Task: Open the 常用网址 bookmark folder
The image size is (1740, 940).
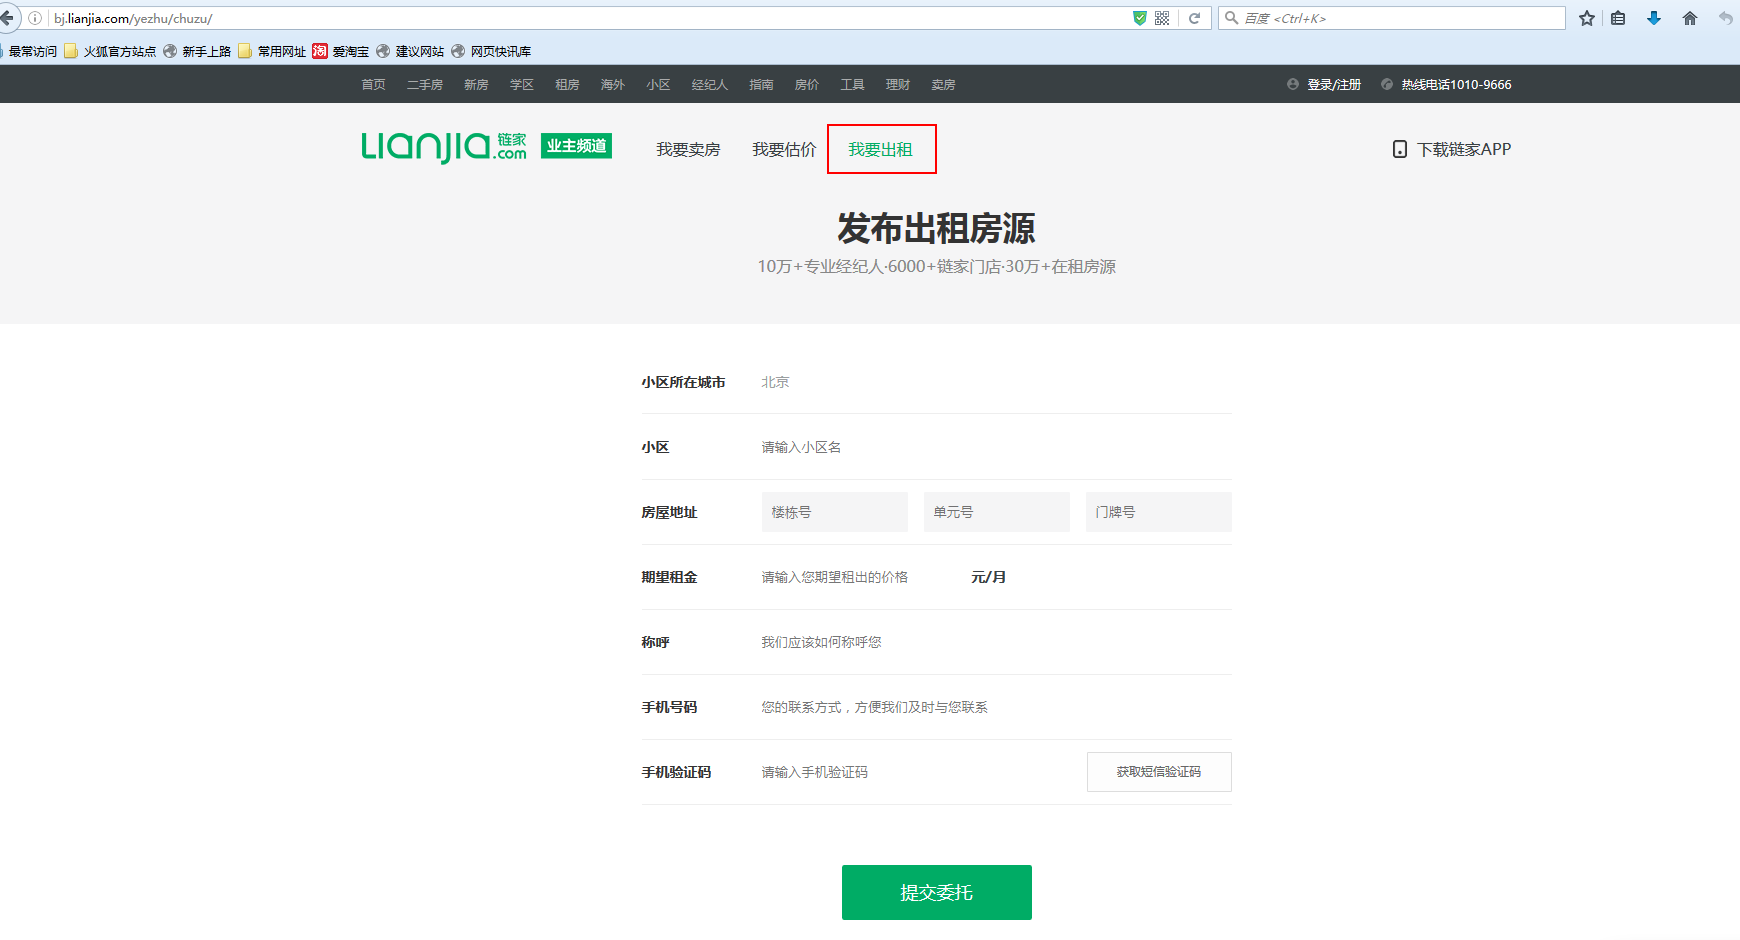Action: coord(272,51)
